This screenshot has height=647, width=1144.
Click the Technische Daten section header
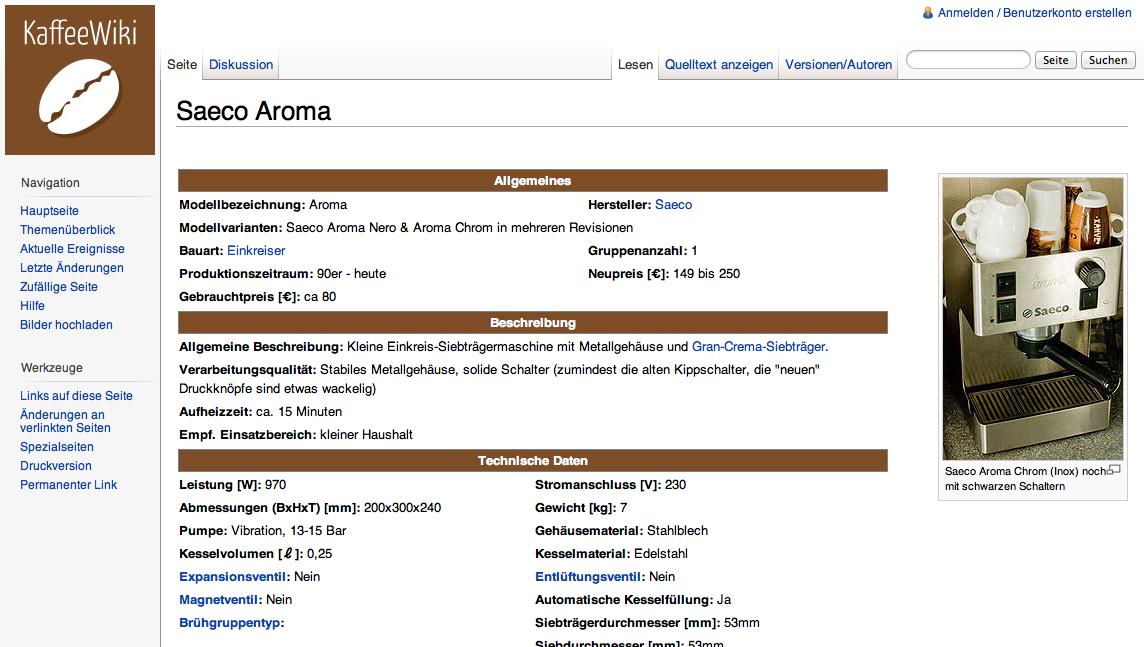533,461
